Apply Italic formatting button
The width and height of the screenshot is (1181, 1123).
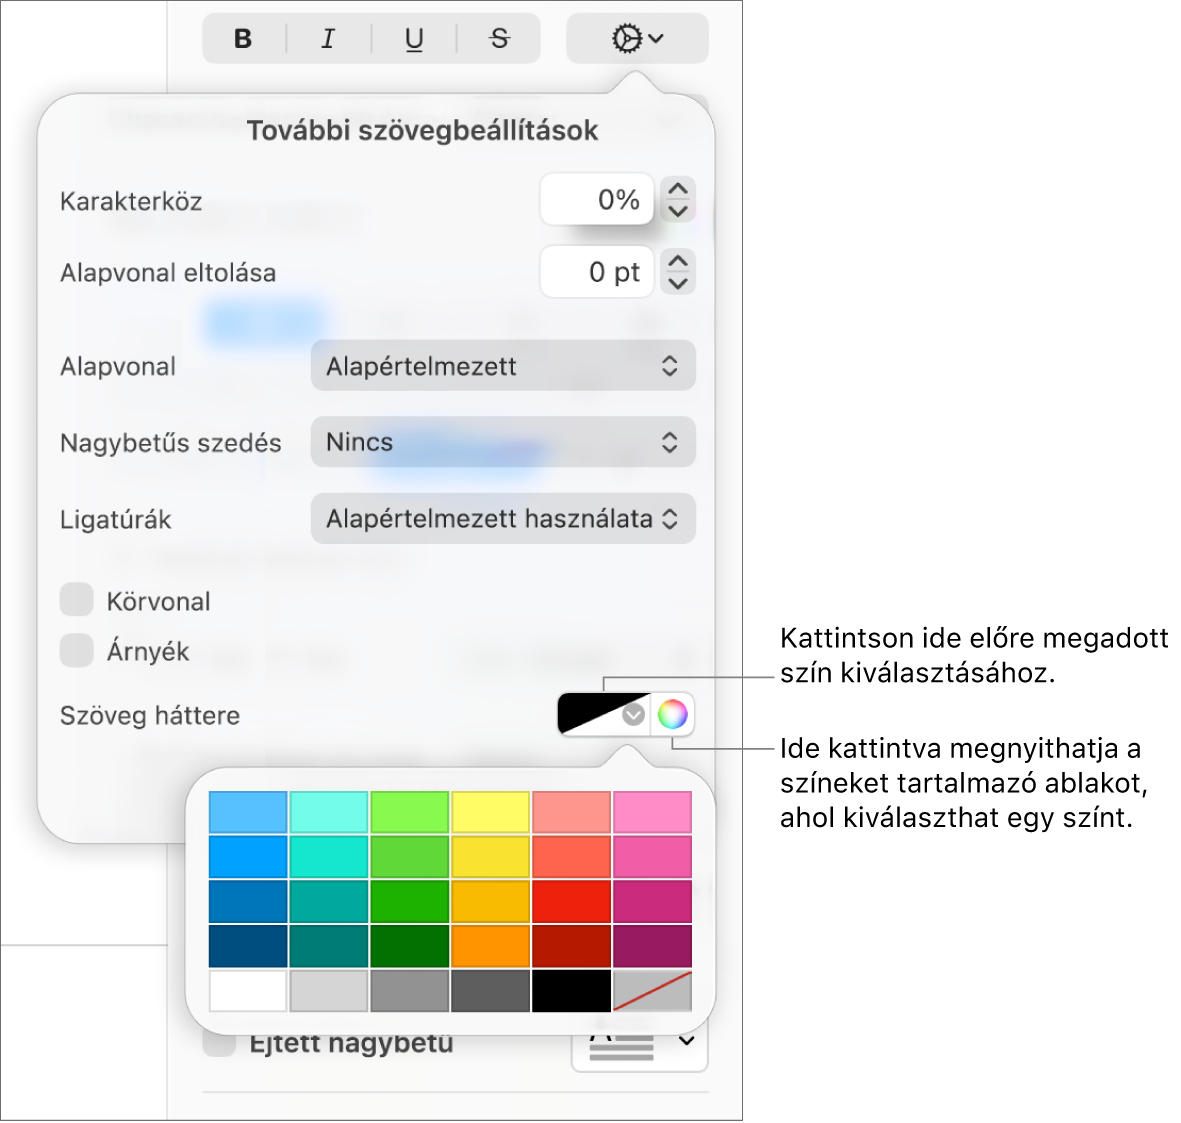coord(328,38)
